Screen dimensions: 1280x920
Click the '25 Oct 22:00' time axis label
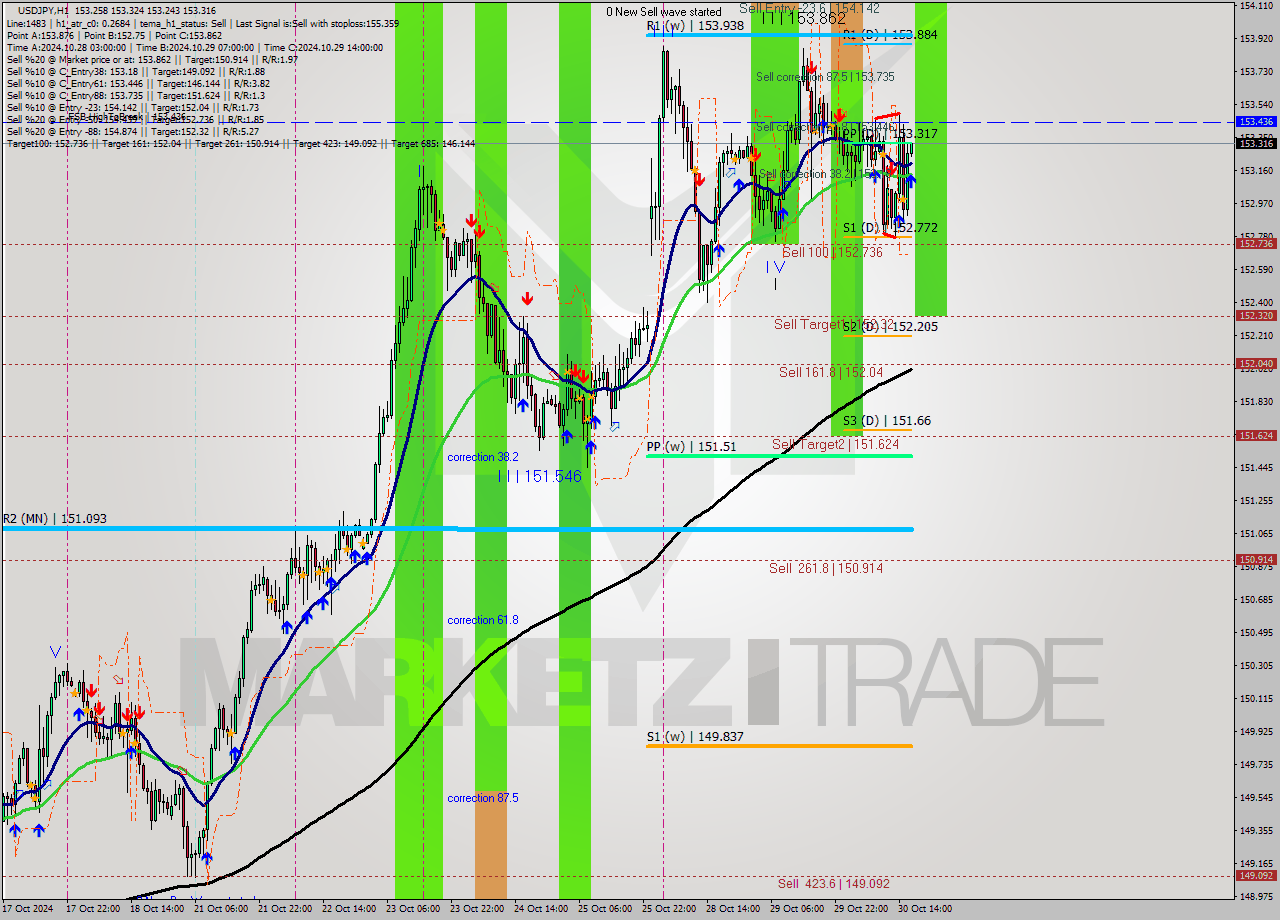click(x=669, y=909)
